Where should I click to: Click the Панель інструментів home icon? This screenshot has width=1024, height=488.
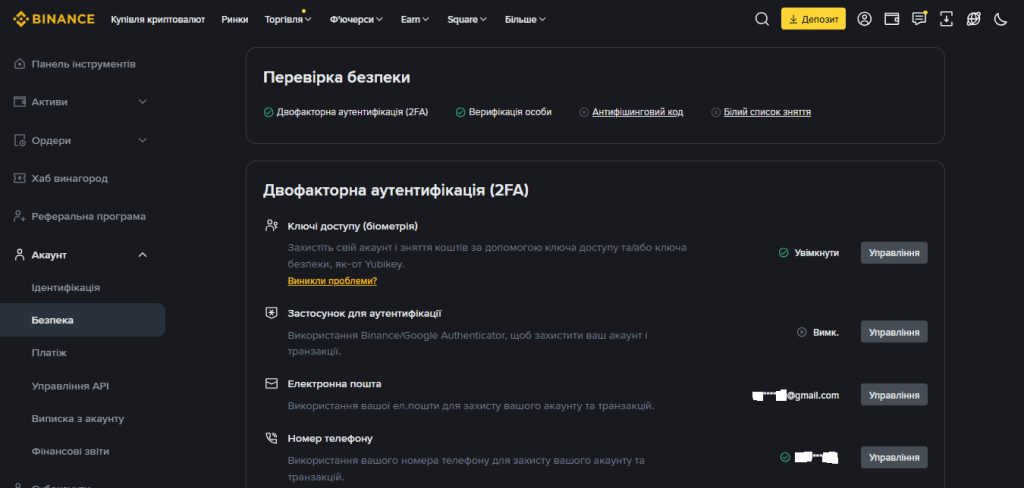(x=19, y=64)
